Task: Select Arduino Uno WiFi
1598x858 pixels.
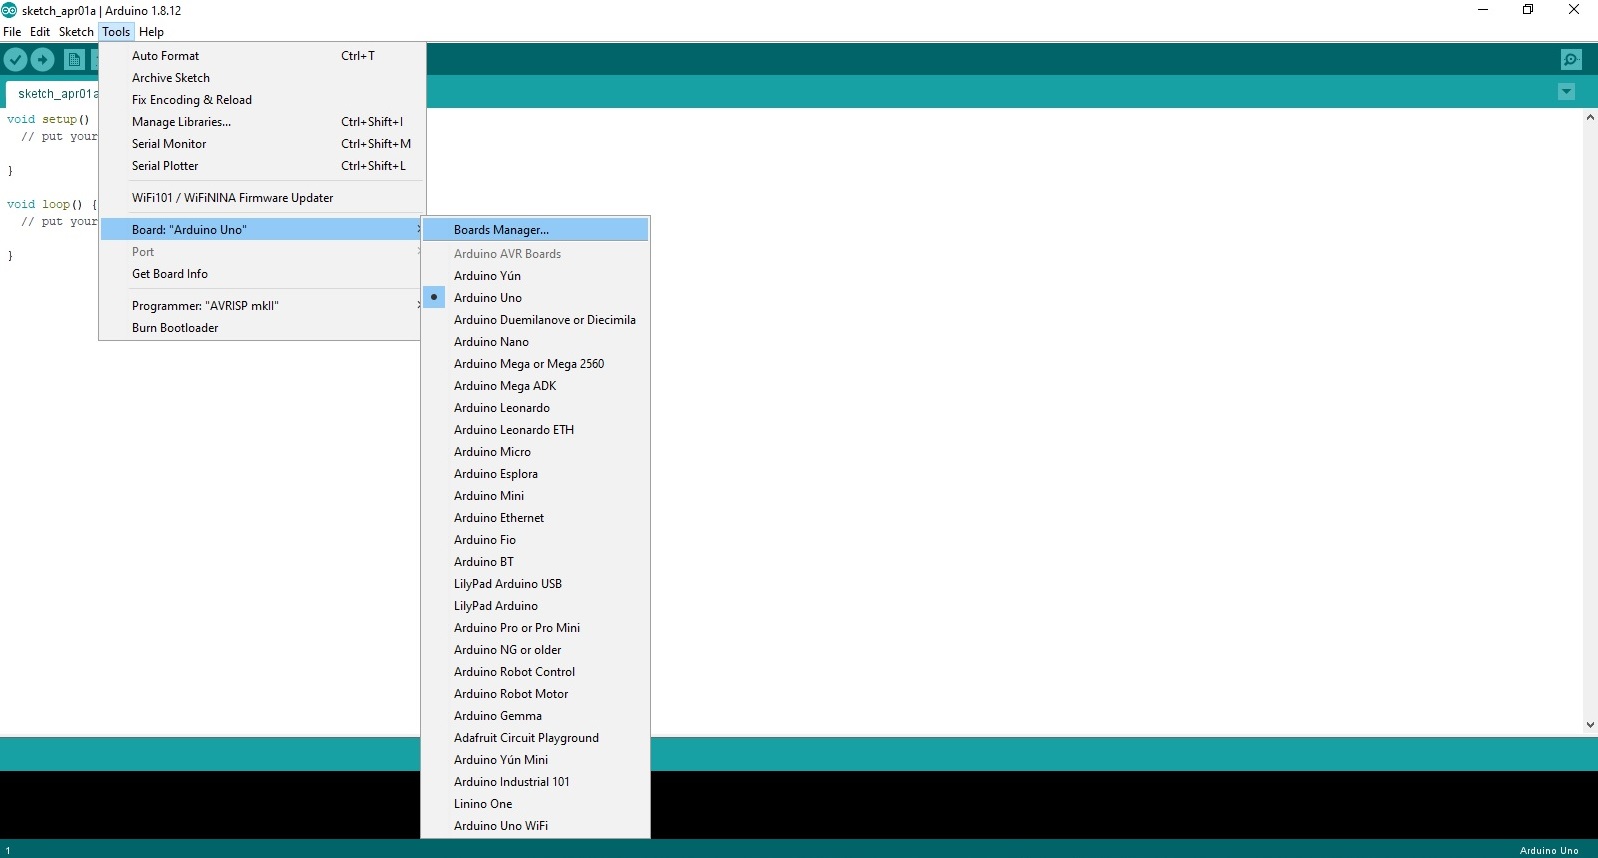Action: coord(535,826)
